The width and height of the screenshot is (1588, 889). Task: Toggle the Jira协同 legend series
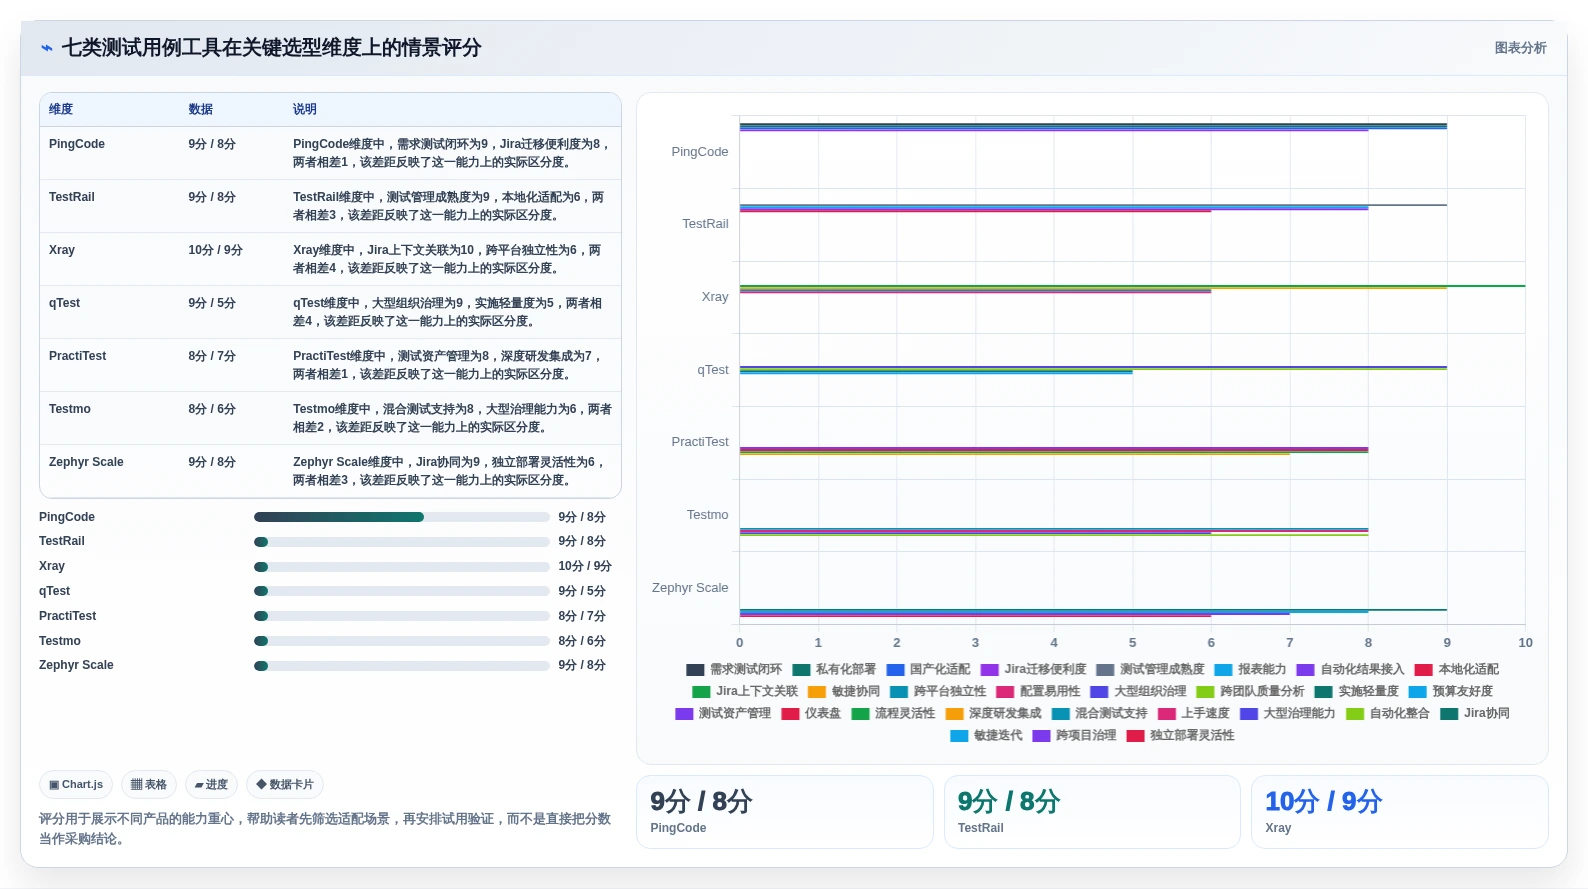pyautogui.click(x=1475, y=714)
